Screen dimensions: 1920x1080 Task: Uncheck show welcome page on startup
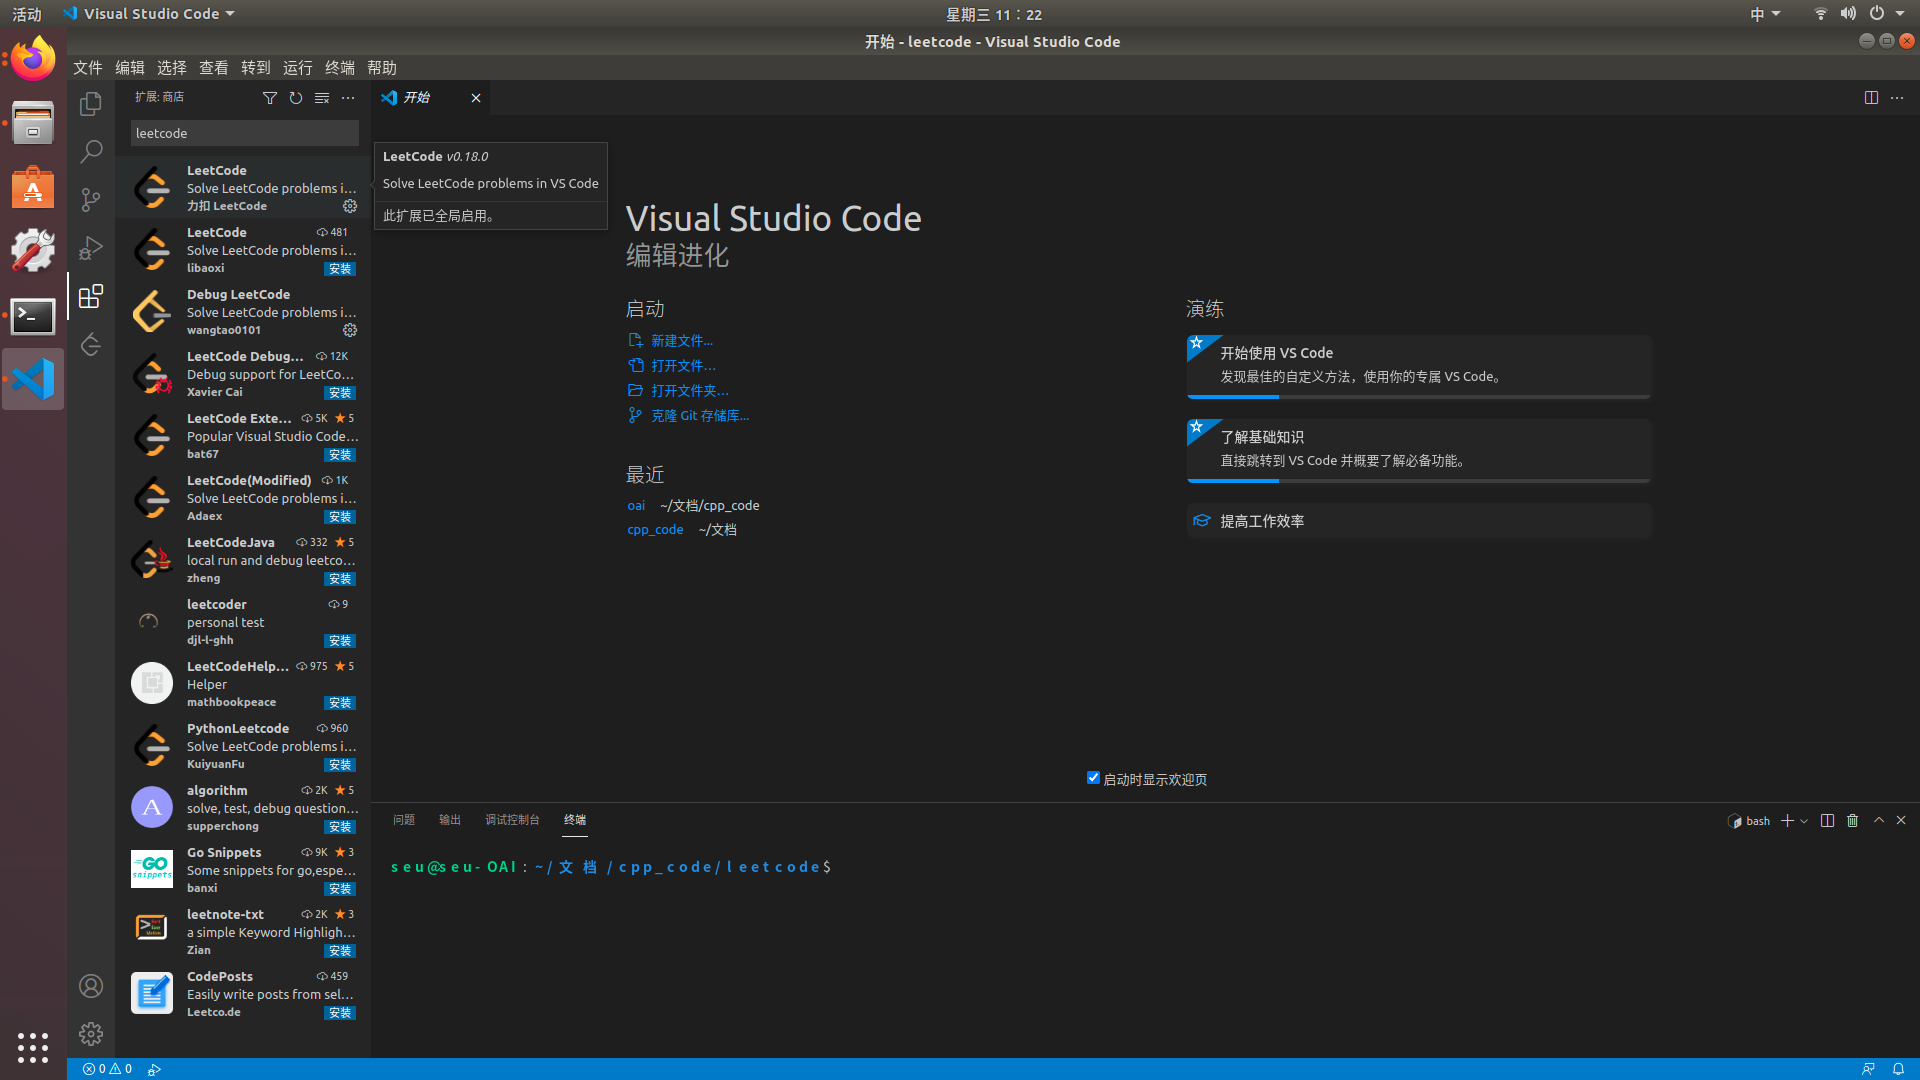1093,778
